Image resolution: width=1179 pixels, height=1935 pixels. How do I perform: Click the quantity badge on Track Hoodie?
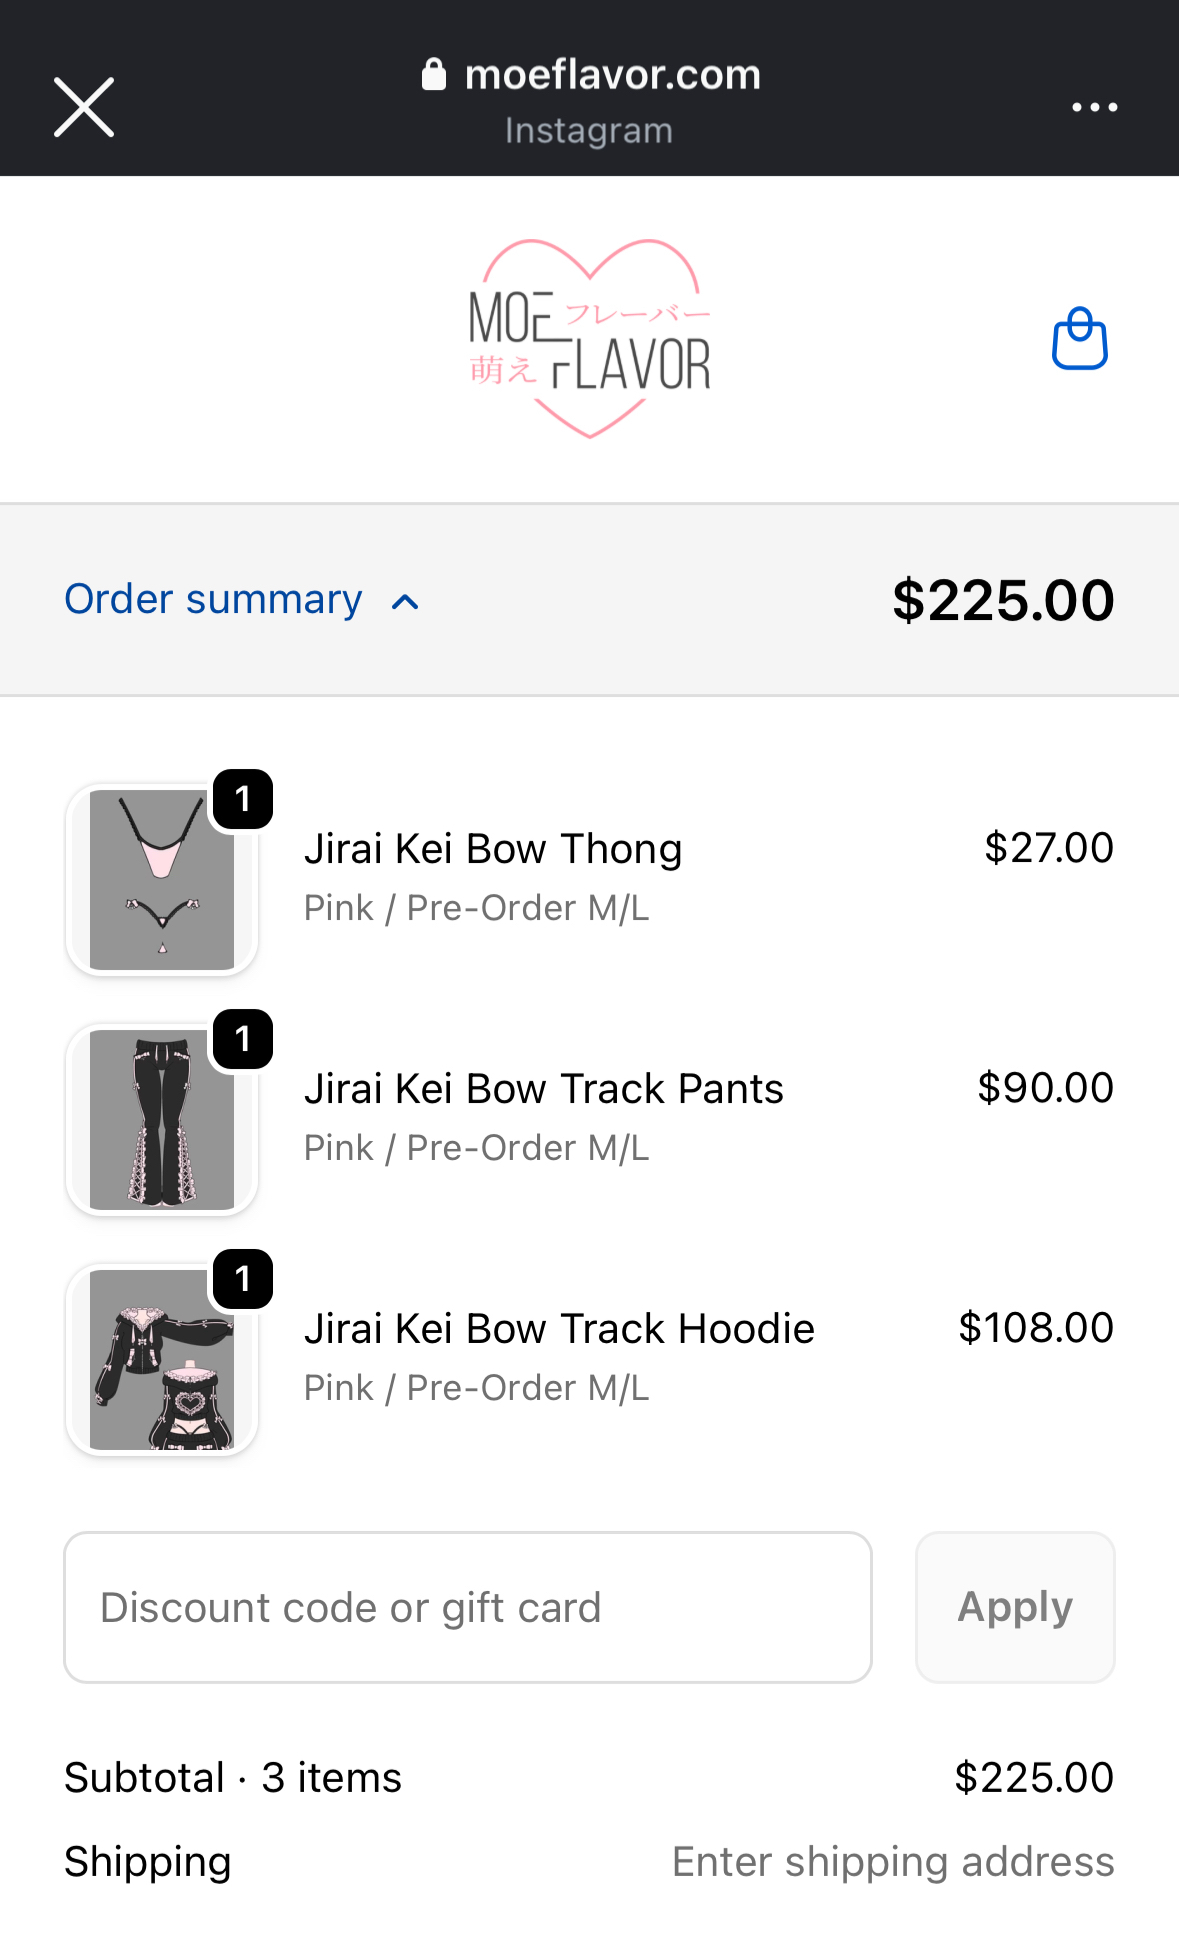pos(243,1279)
